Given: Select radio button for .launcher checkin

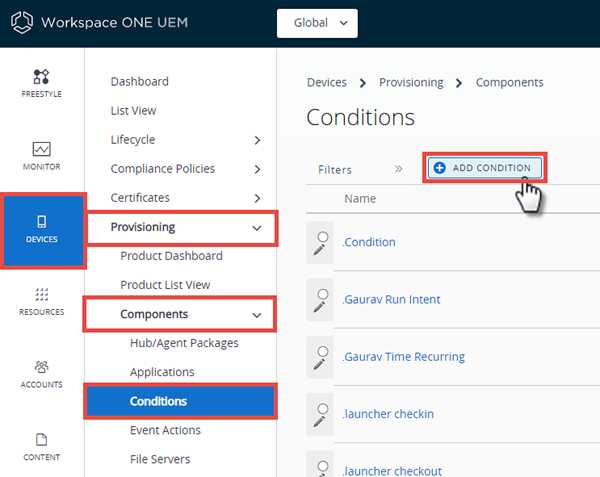Looking at the screenshot, I should click(x=323, y=409).
